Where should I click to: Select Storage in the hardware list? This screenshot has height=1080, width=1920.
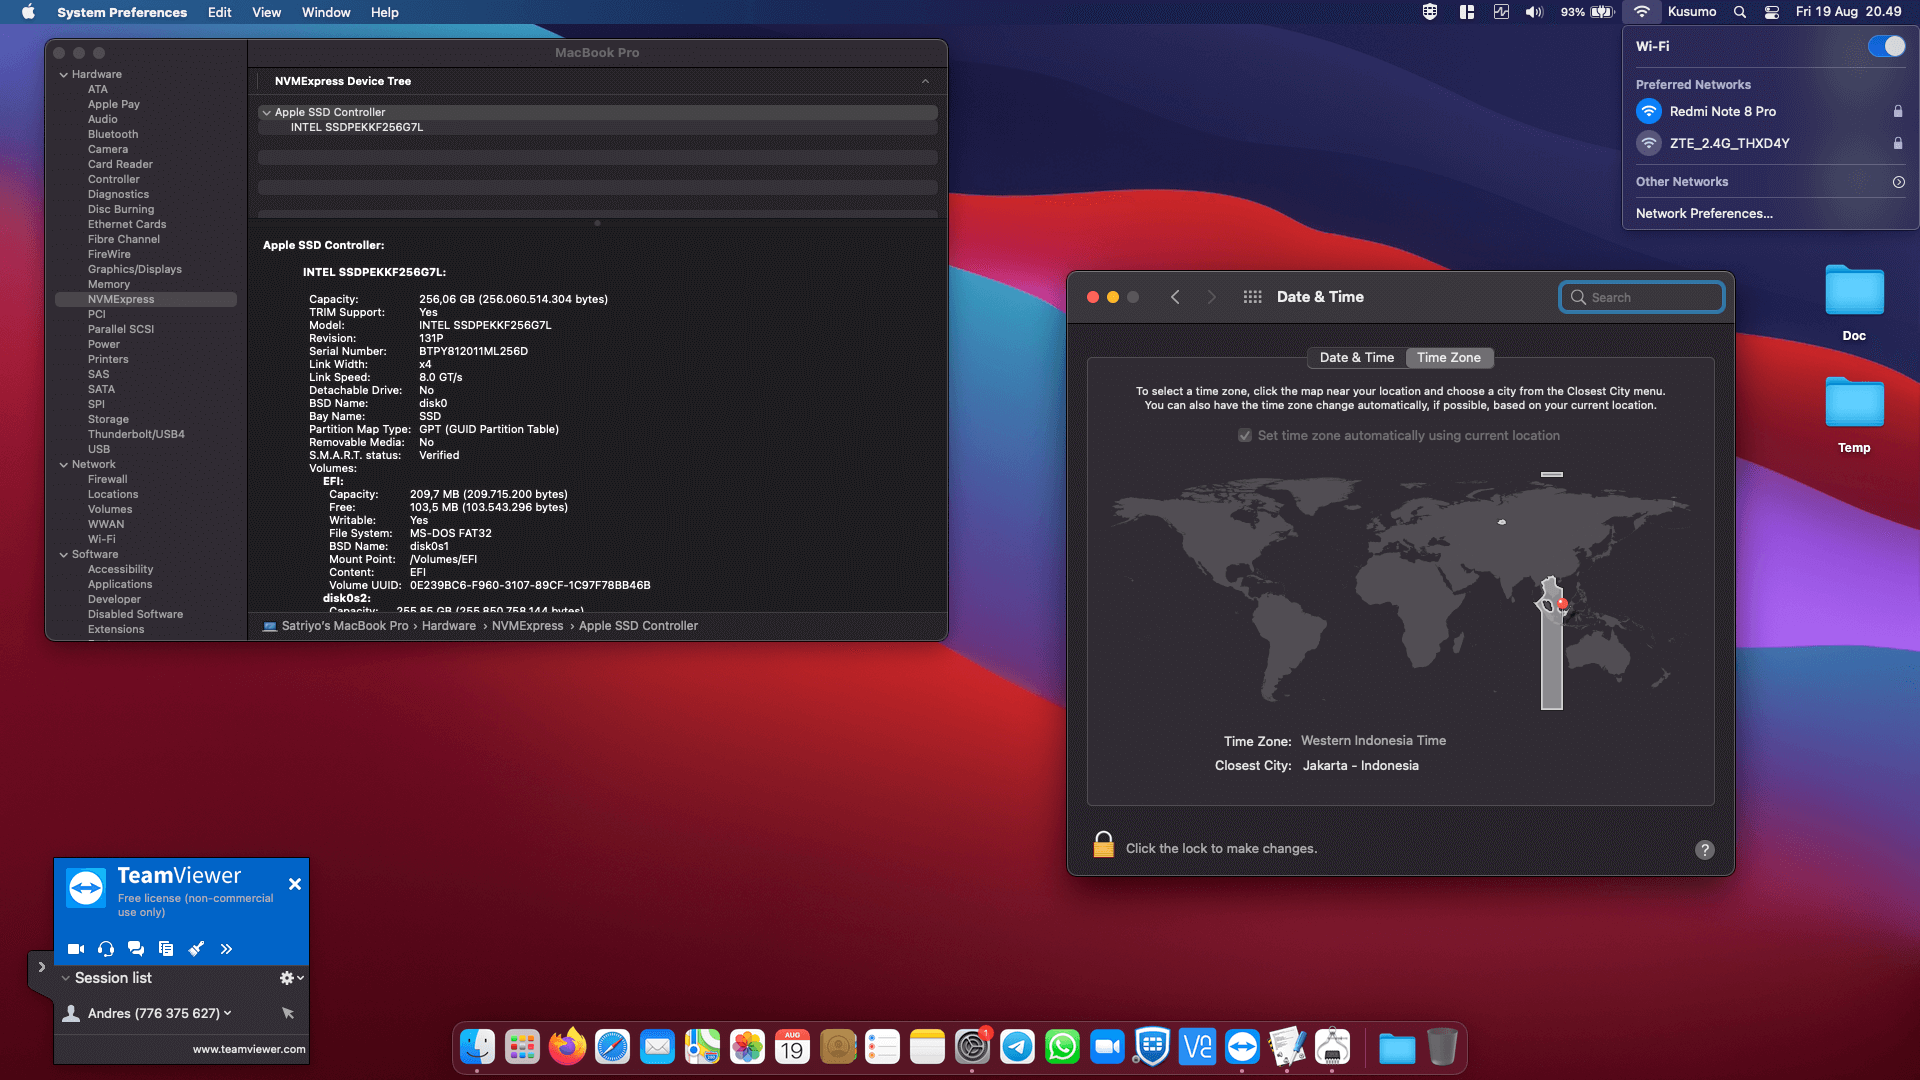click(108, 419)
